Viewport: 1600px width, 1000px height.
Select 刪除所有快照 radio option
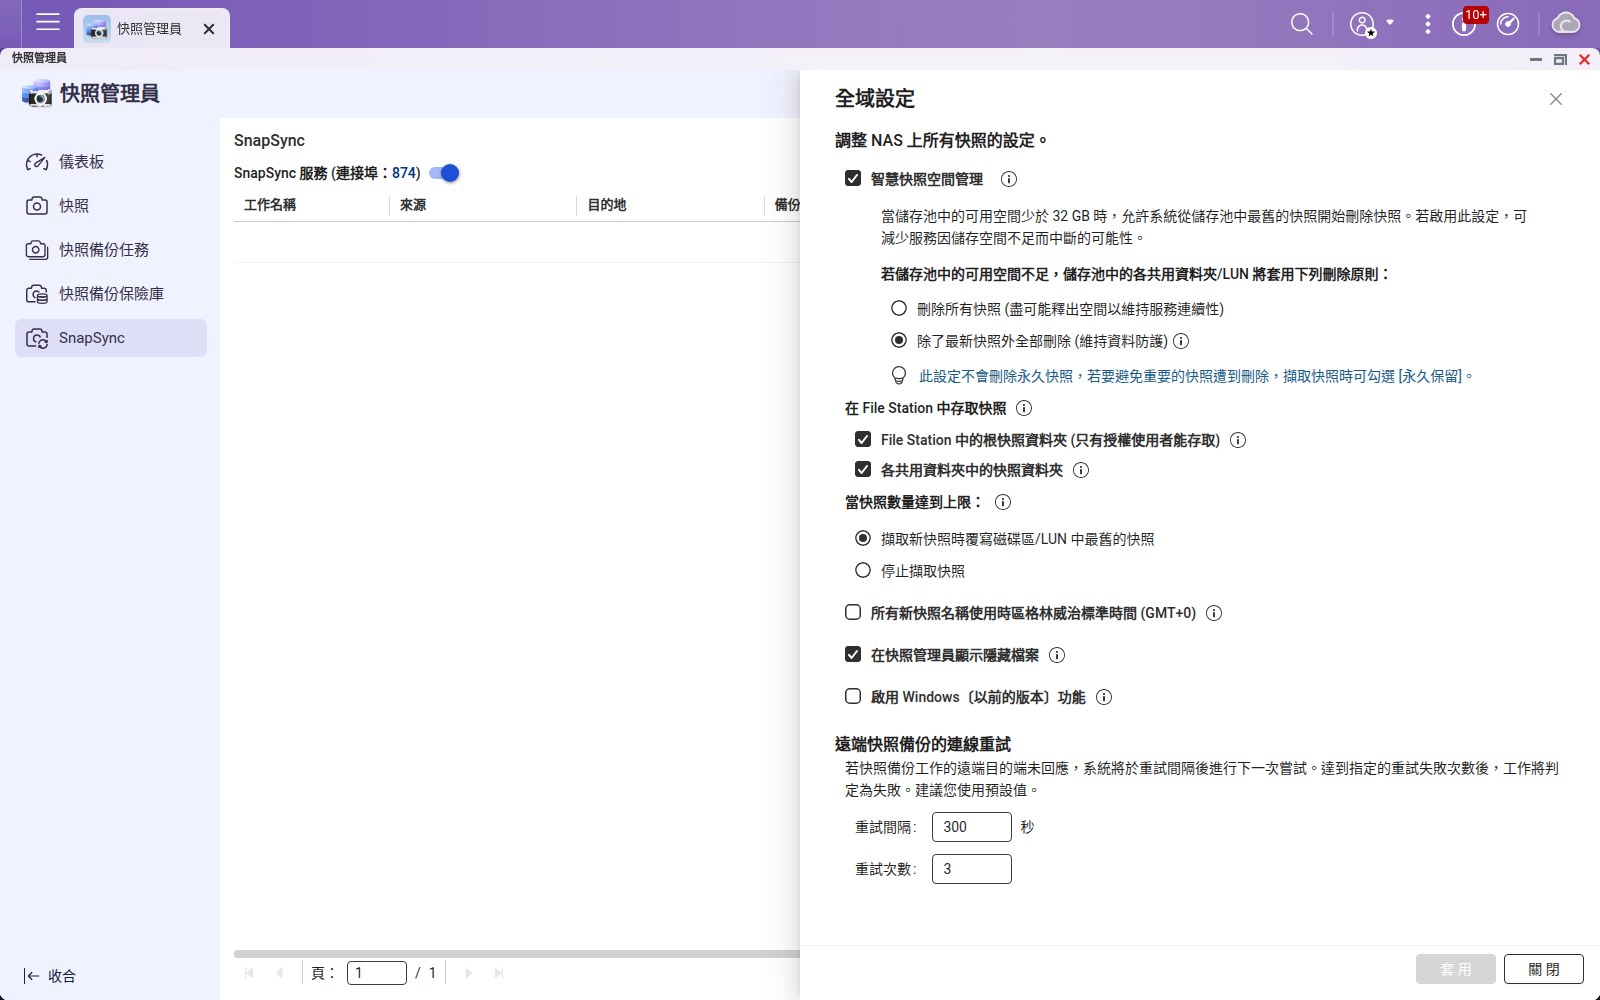point(899,308)
